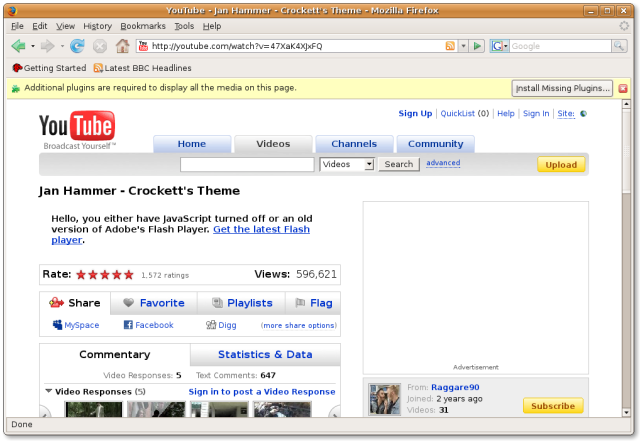This screenshot has height=441, width=640.
Task: Click the Sign In link
Action: tap(536, 114)
